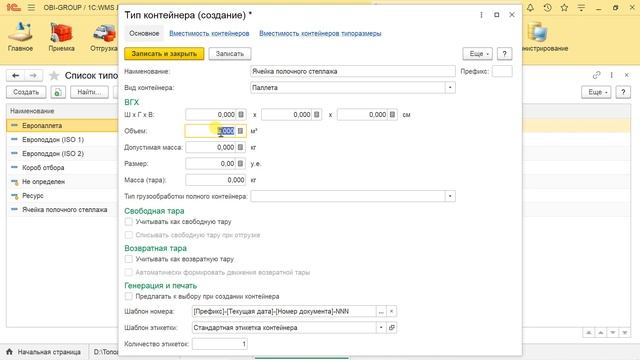Click Записать и закрыть button

tap(164, 53)
